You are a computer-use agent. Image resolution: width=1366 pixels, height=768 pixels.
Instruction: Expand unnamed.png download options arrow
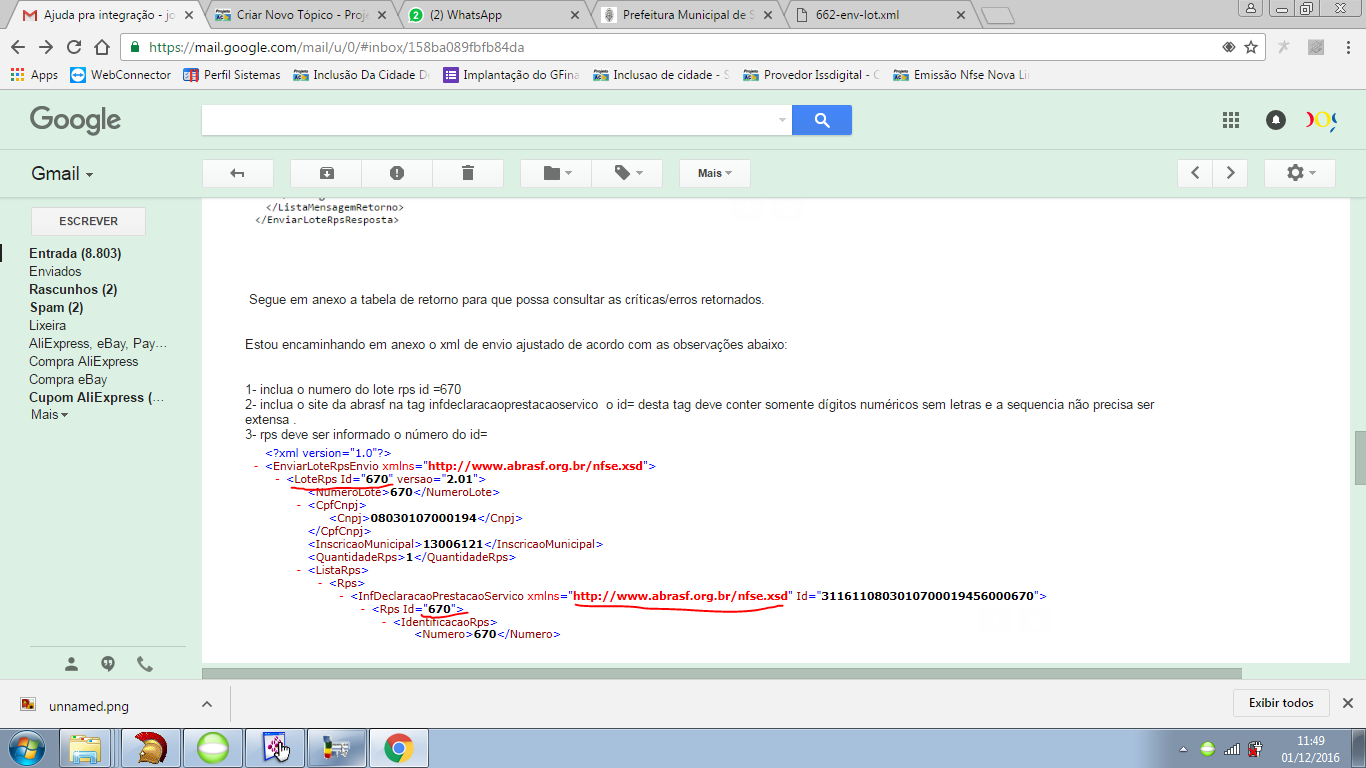(205, 704)
